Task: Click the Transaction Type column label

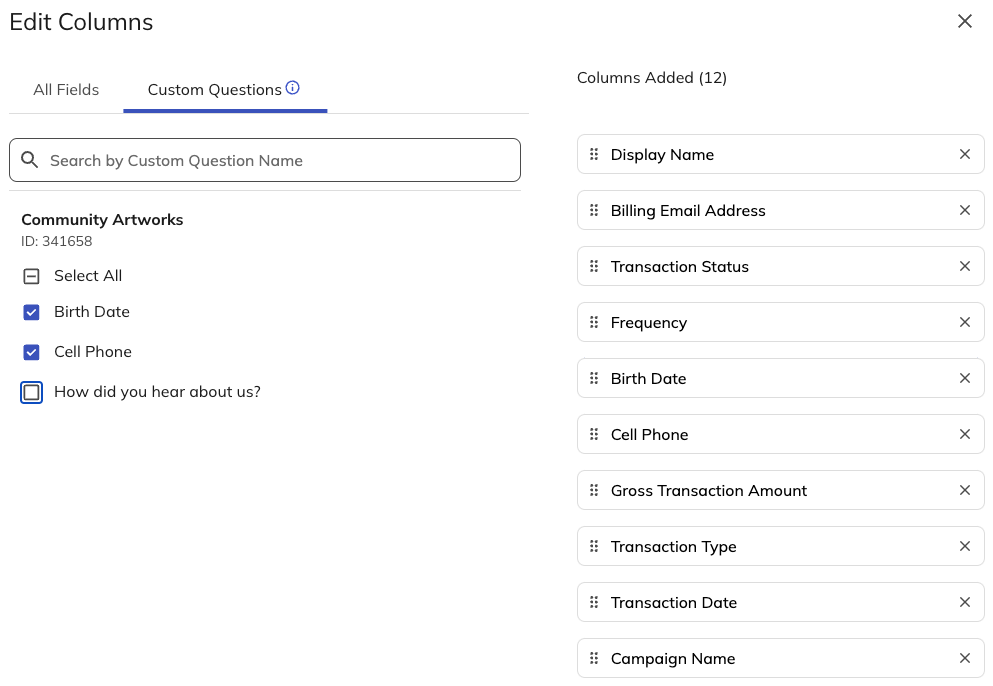Action: point(673,547)
